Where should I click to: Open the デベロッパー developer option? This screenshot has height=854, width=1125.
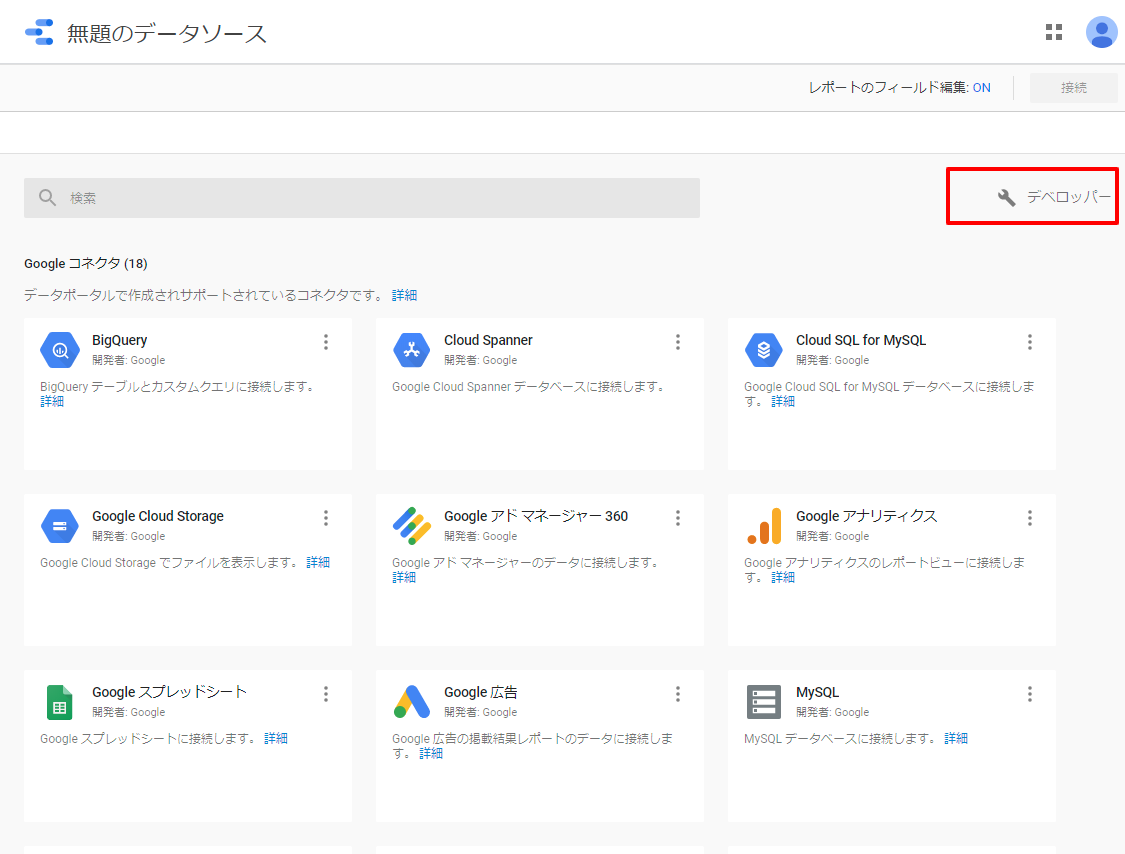[x=1055, y=197]
